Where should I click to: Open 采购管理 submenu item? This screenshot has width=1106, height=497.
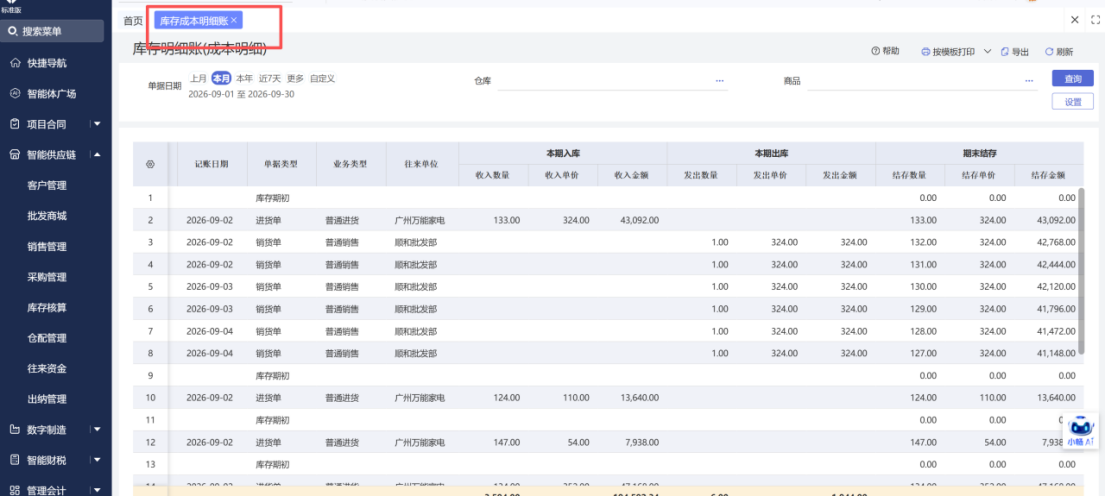point(47,277)
